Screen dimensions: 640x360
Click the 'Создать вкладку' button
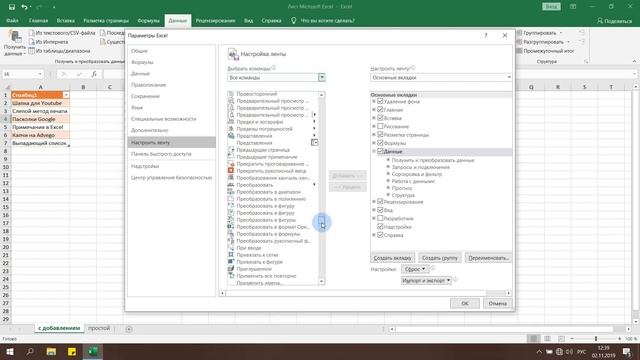tap(392, 258)
